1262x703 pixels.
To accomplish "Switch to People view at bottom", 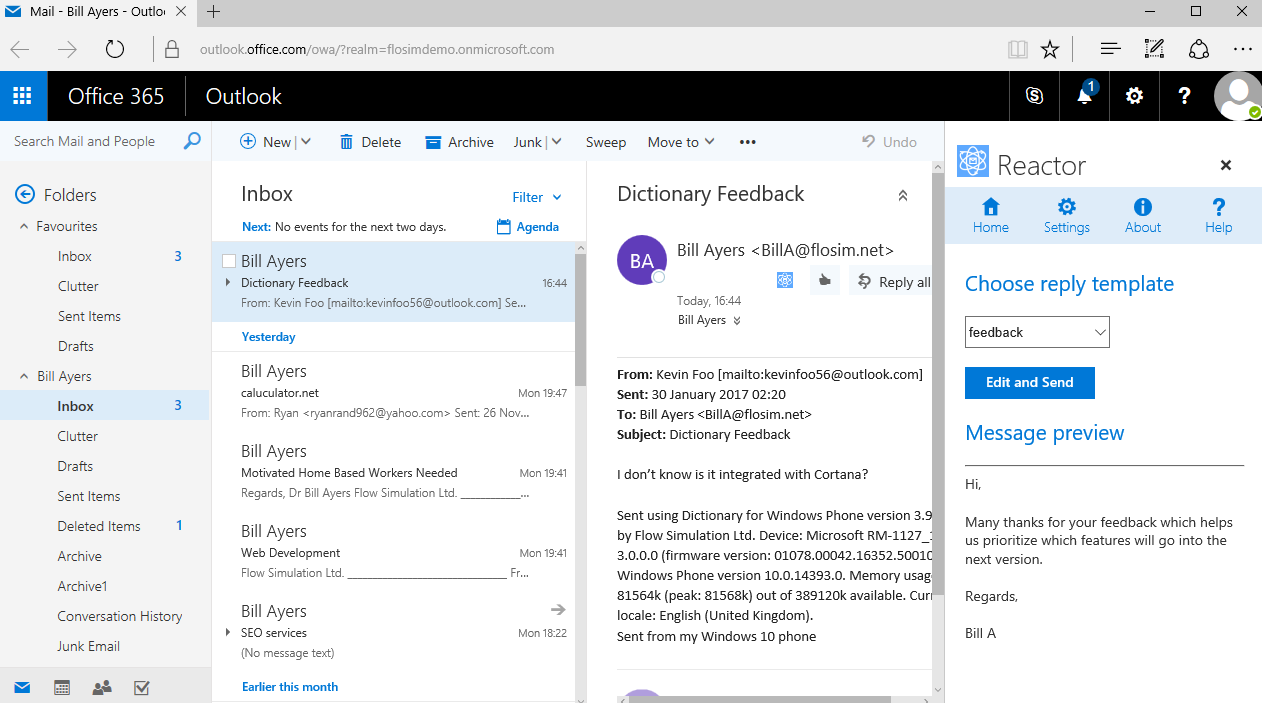I will (x=102, y=687).
